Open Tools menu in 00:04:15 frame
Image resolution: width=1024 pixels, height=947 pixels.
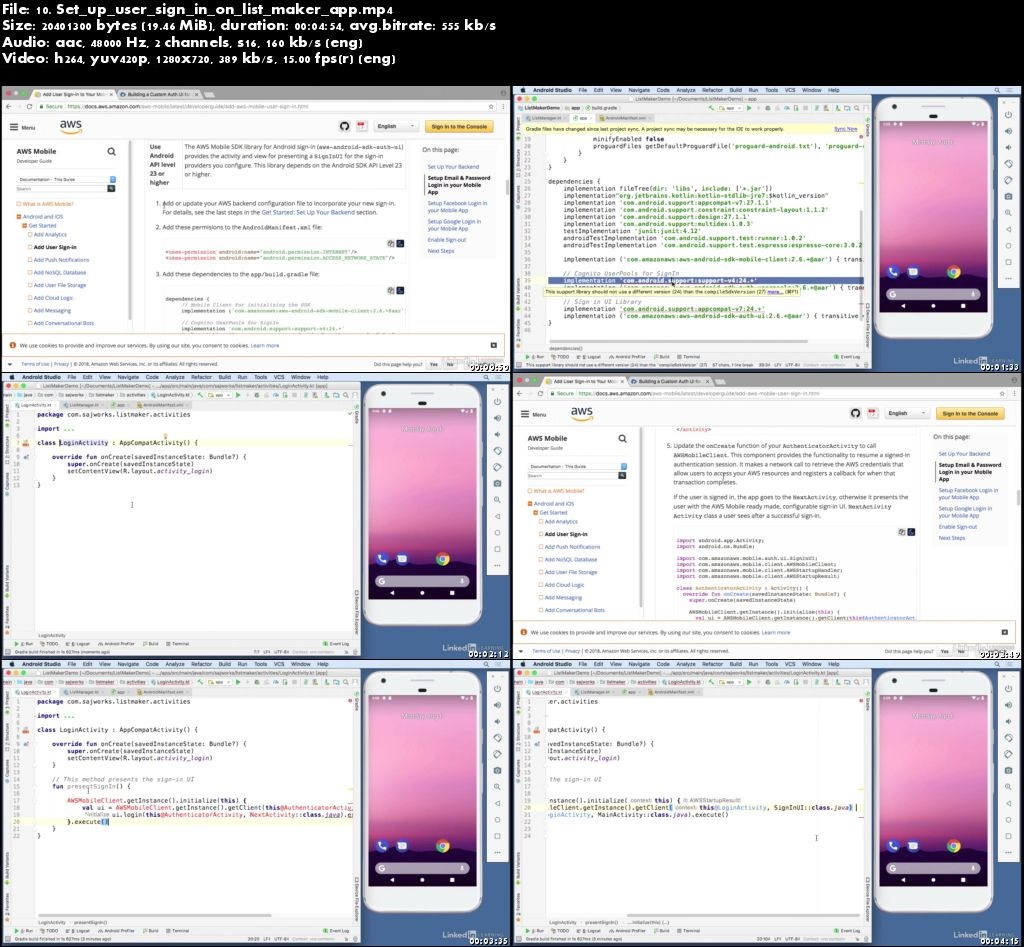point(771,664)
